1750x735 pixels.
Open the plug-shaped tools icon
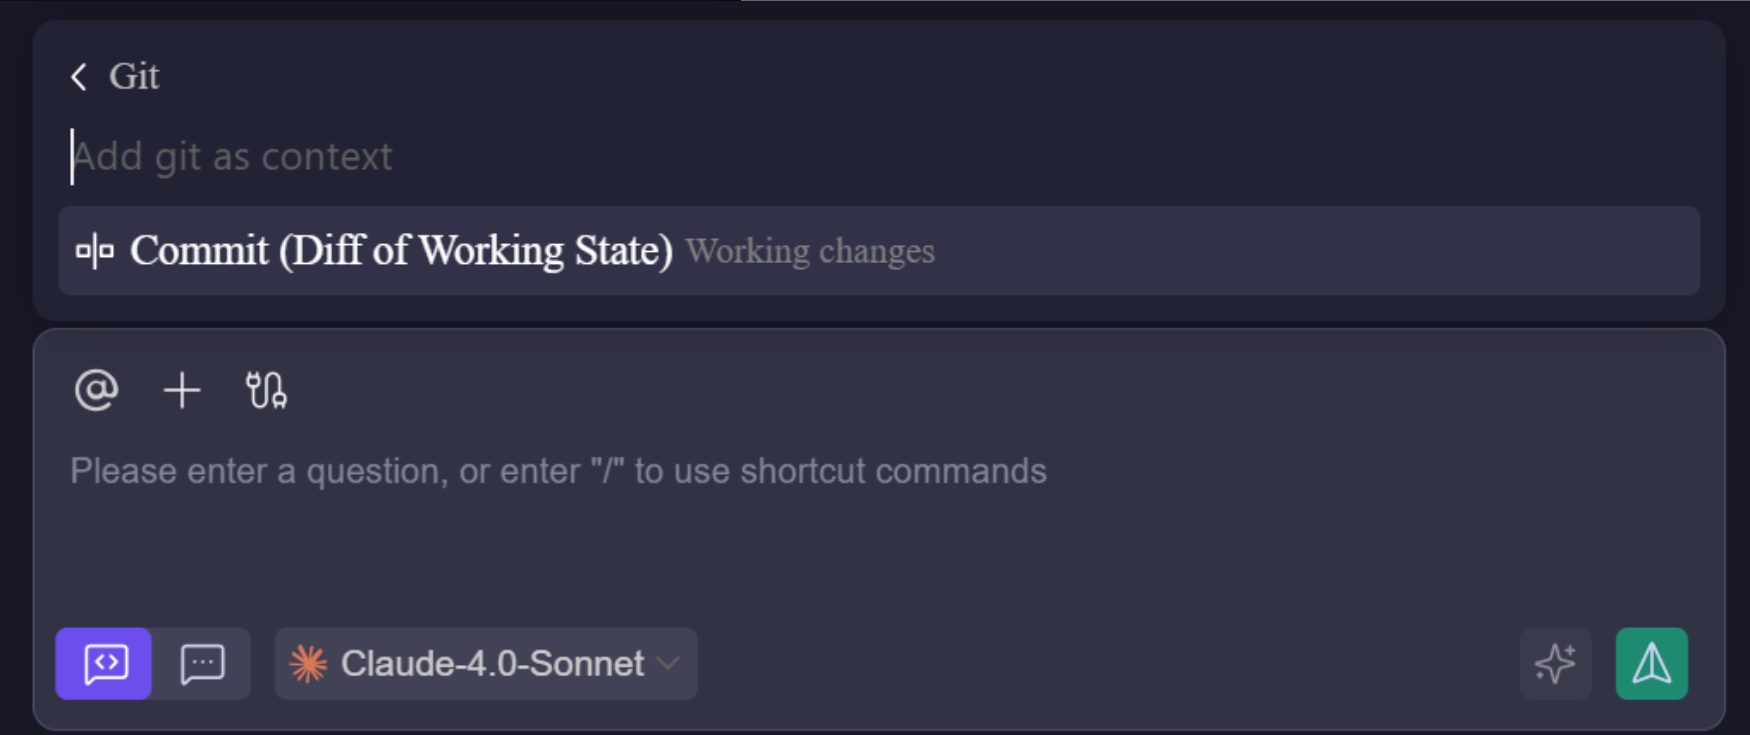tap(266, 390)
